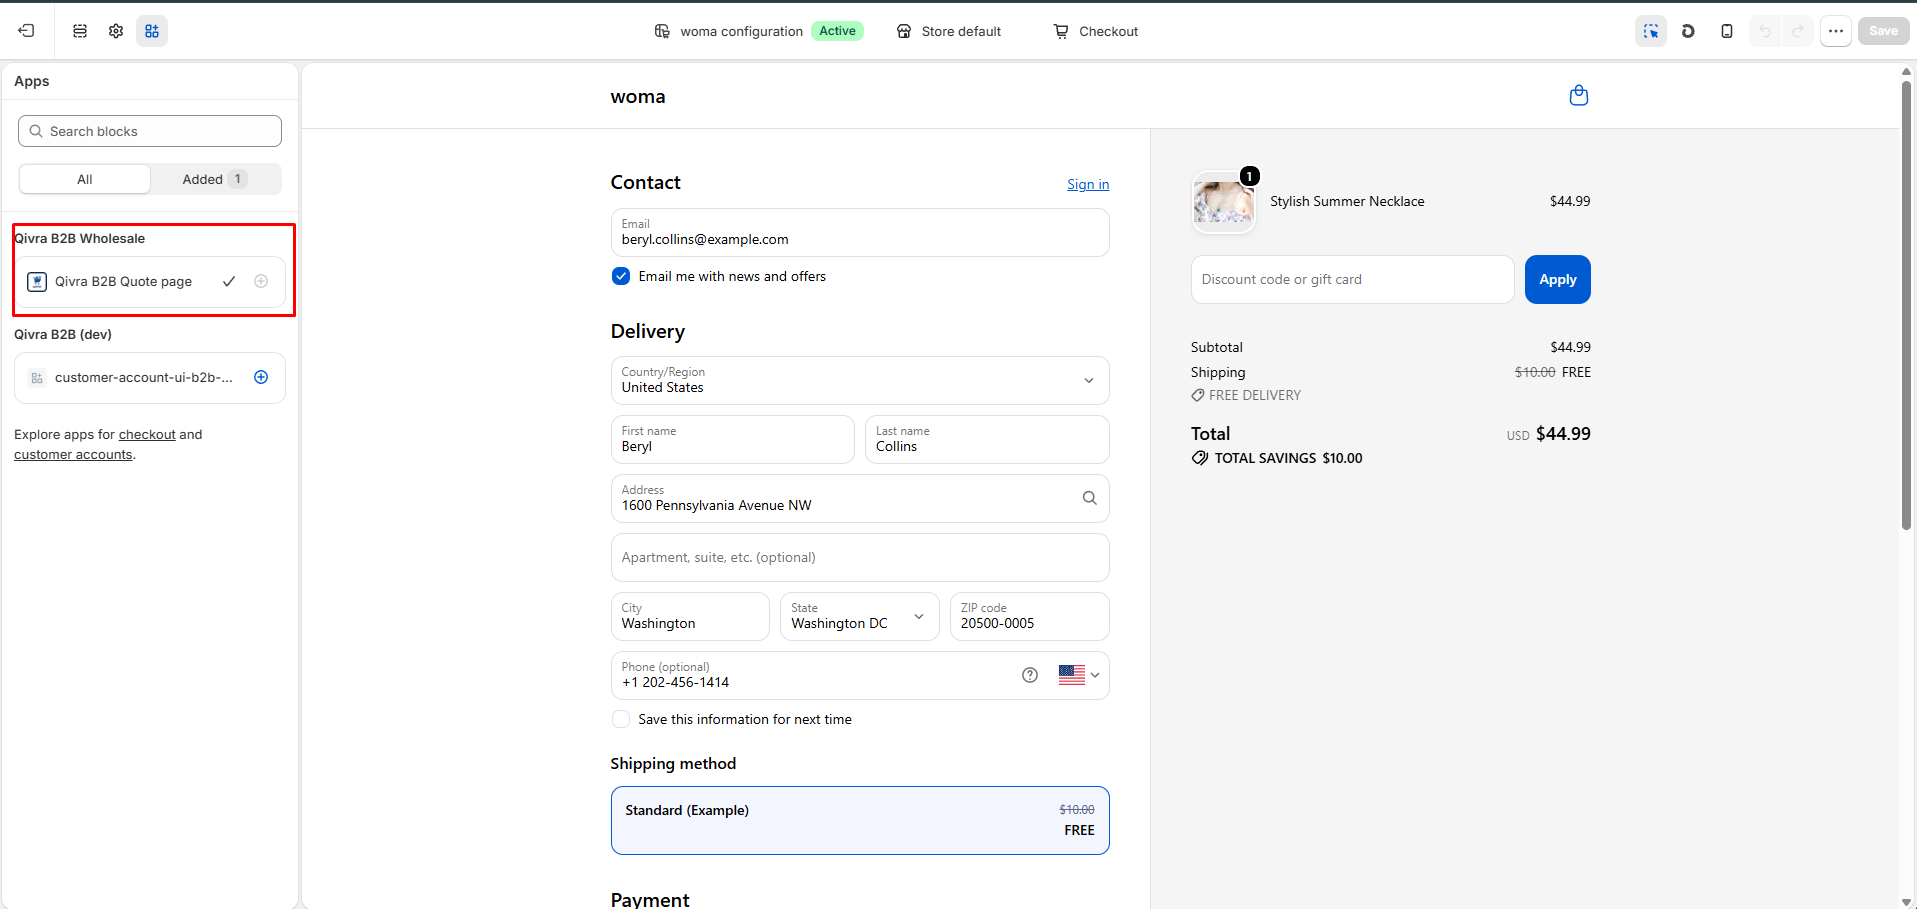Click the undo arrow icon

coord(1765,31)
